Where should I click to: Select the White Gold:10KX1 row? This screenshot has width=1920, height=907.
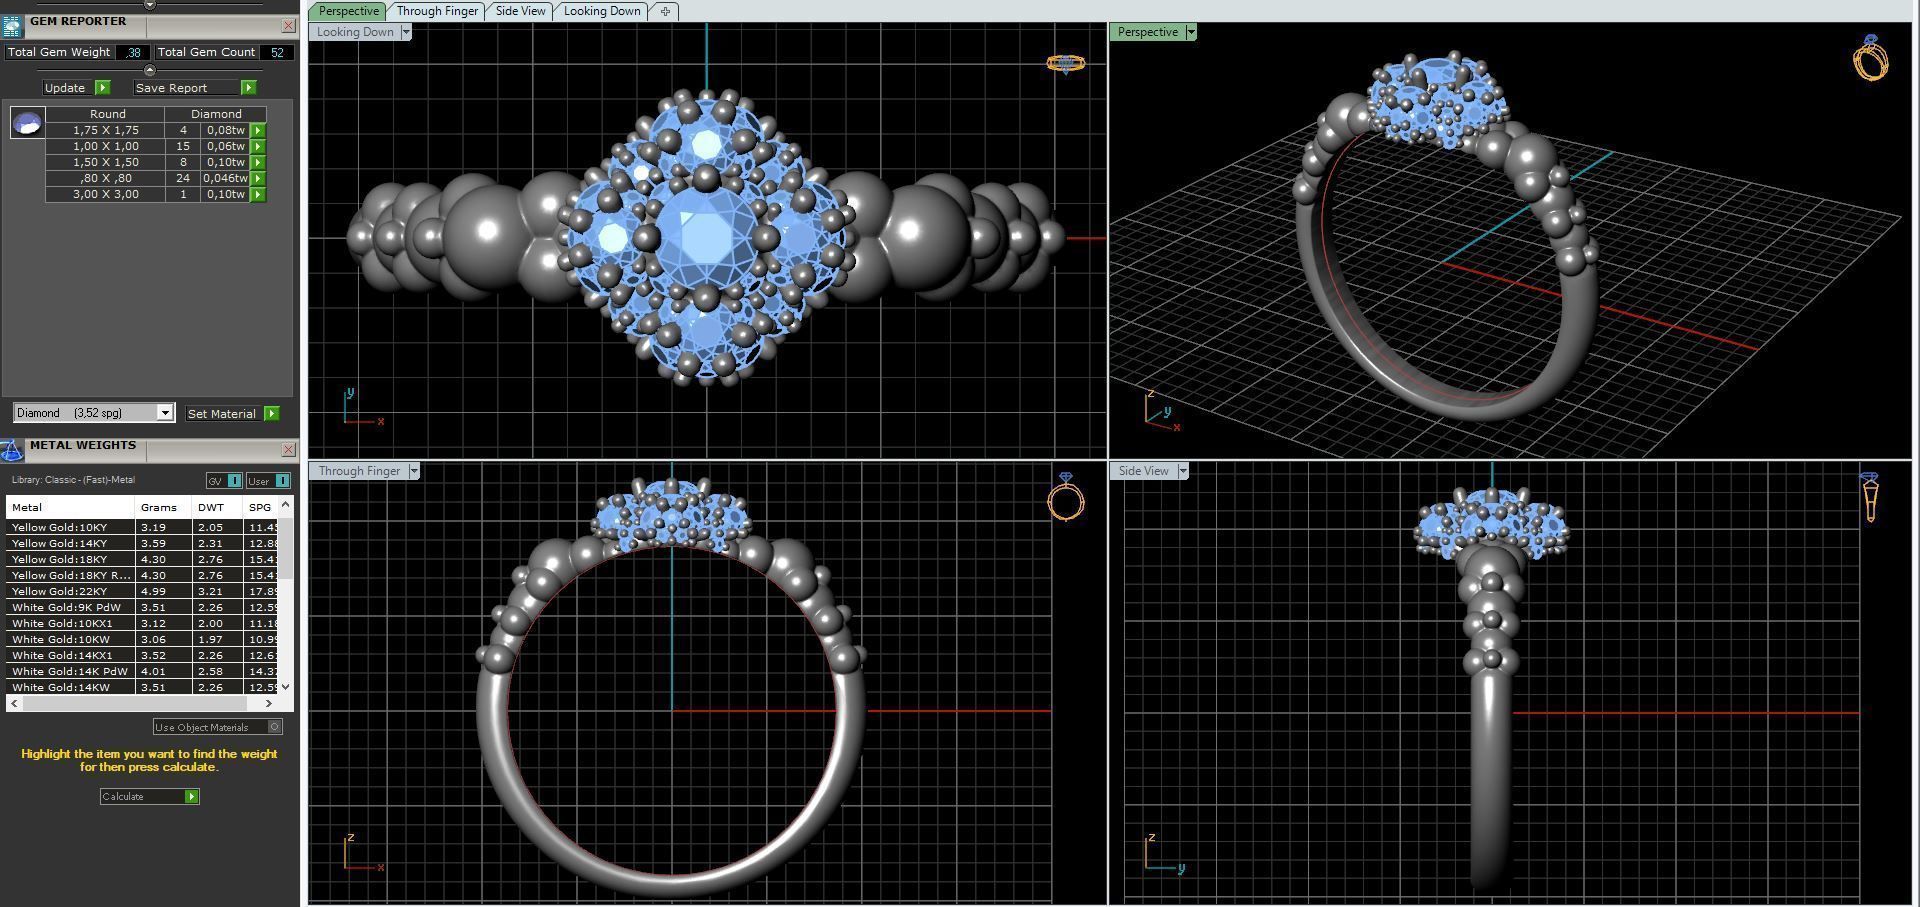tap(143, 623)
